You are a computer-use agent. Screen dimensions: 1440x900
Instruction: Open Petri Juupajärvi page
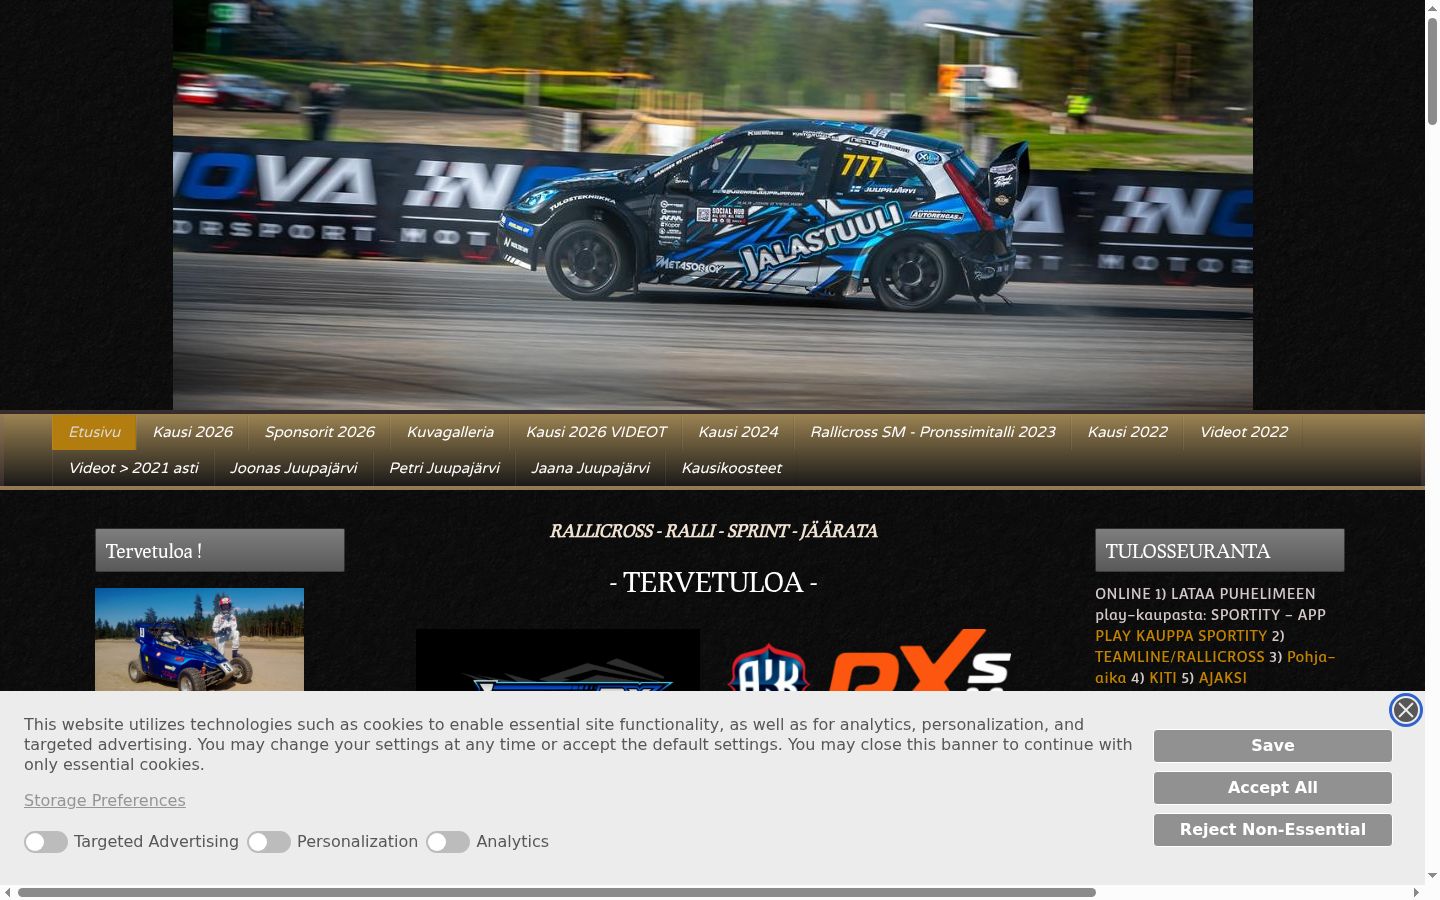[x=444, y=468]
